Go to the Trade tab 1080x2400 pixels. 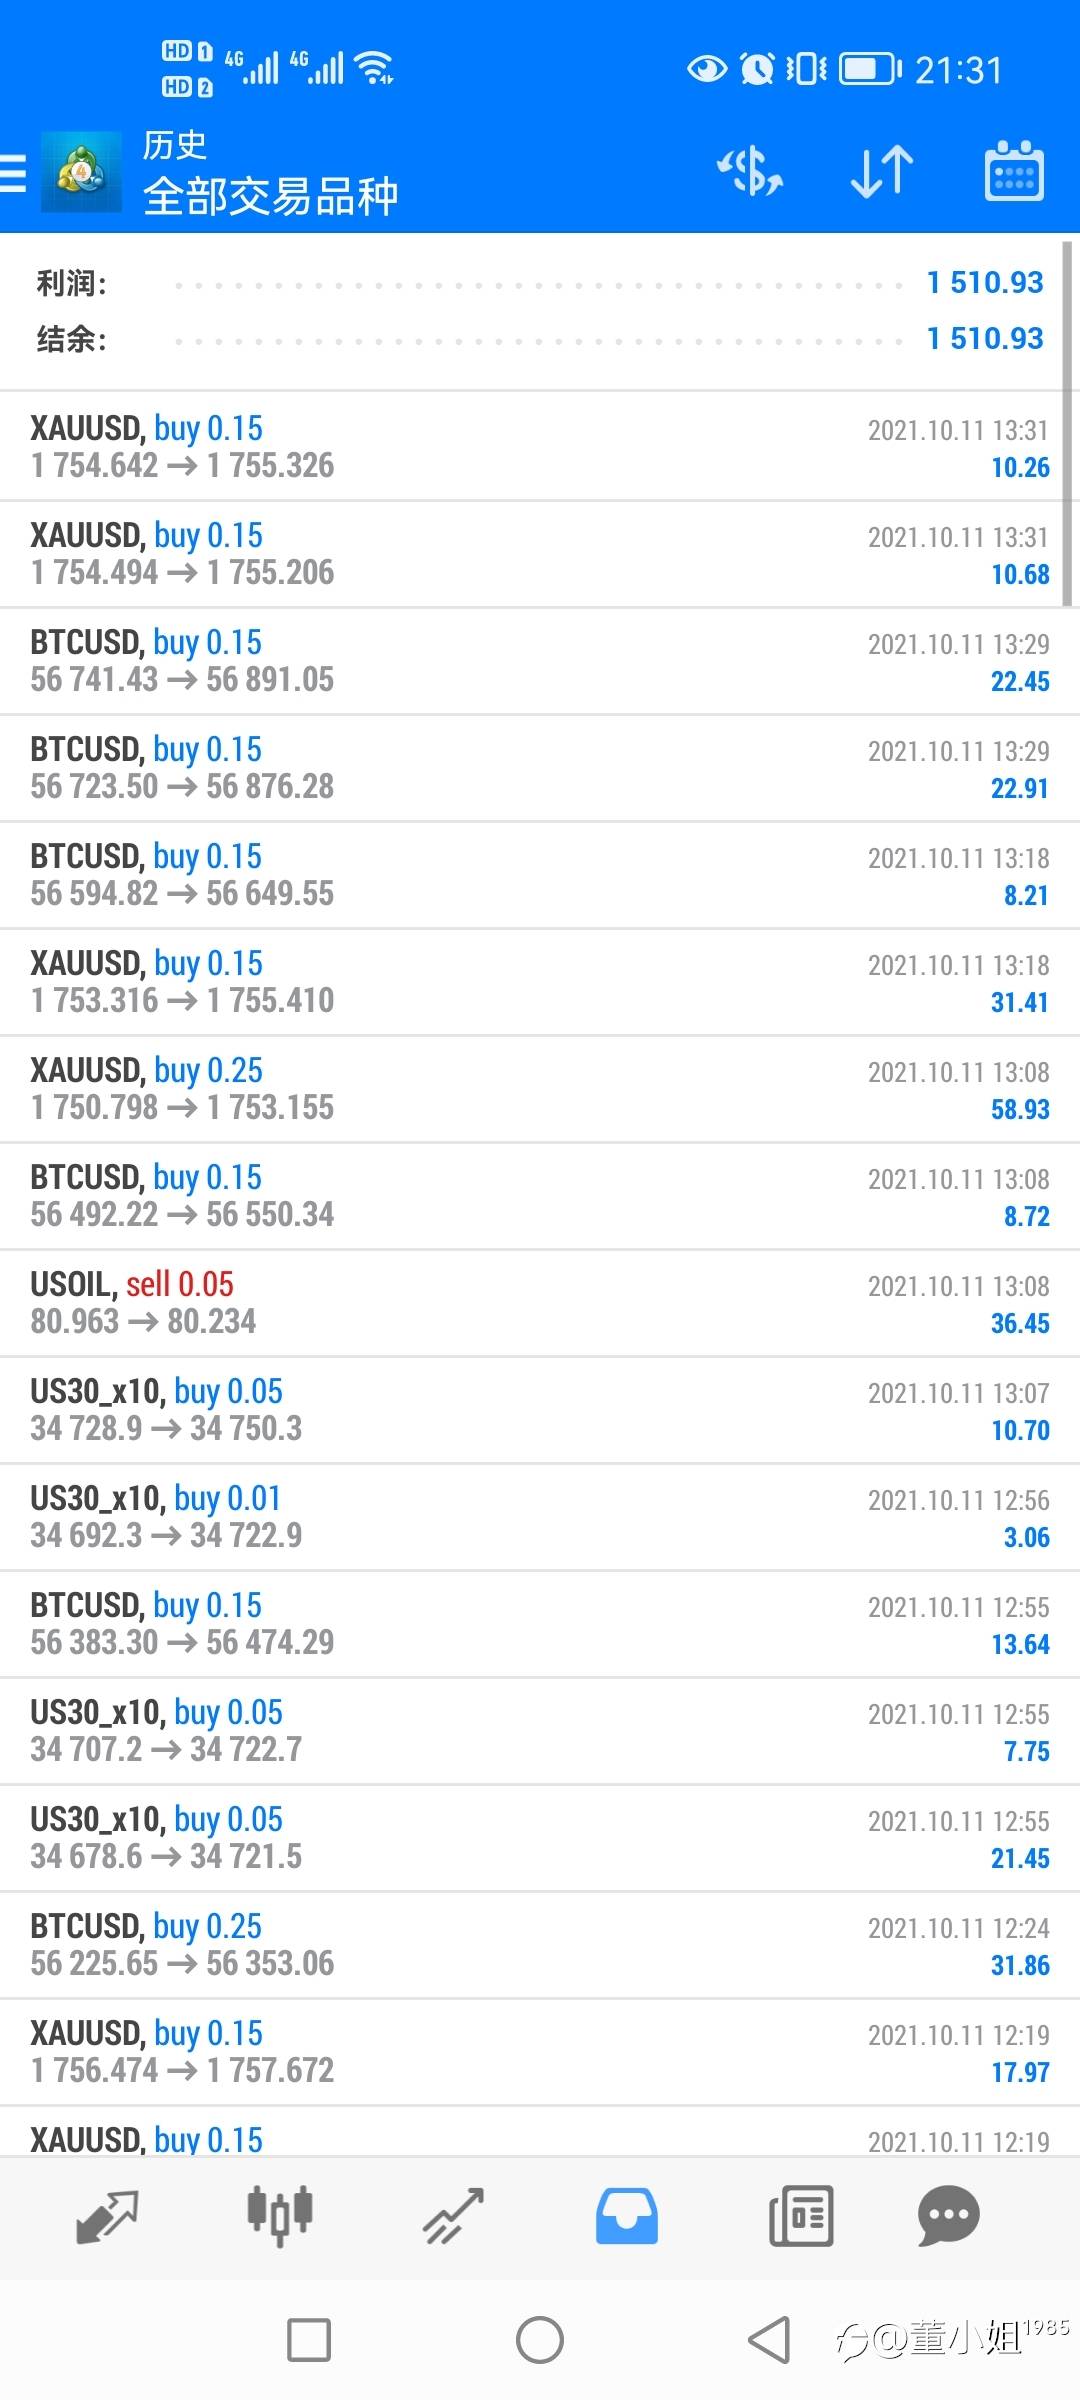453,2216
